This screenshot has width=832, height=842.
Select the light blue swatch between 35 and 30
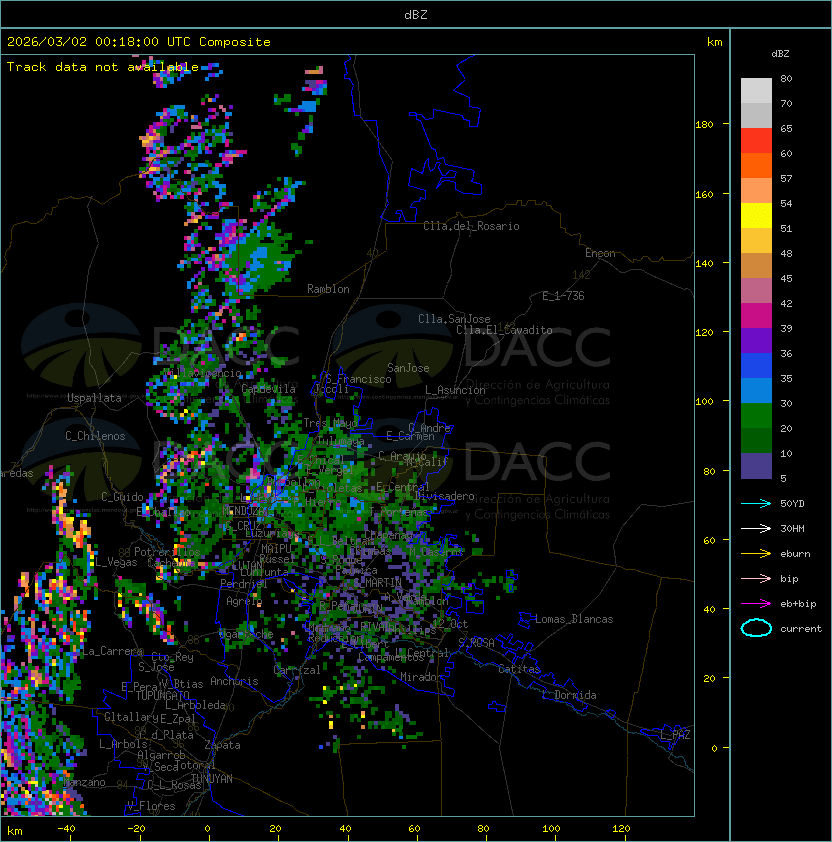point(756,391)
